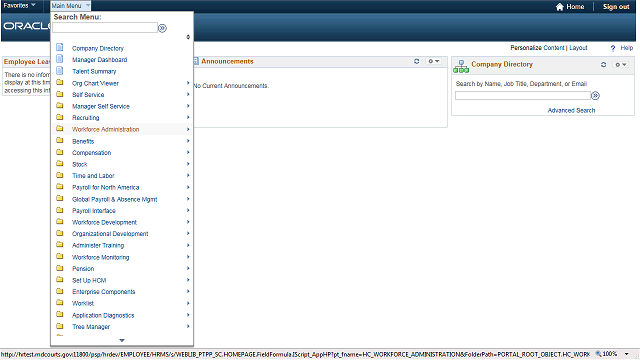Click the Company Directory search field
This screenshot has width=640, height=360.
point(523,96)
